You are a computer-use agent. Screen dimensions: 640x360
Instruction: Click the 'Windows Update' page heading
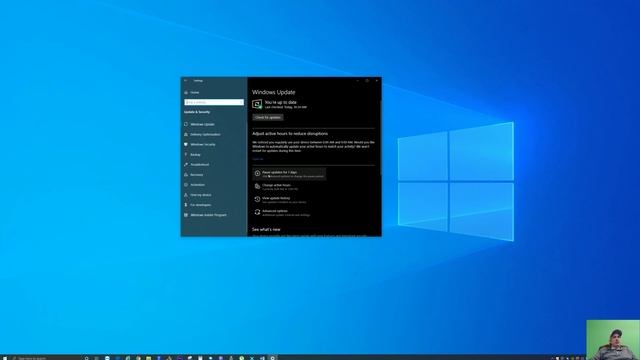coord(273,92)
